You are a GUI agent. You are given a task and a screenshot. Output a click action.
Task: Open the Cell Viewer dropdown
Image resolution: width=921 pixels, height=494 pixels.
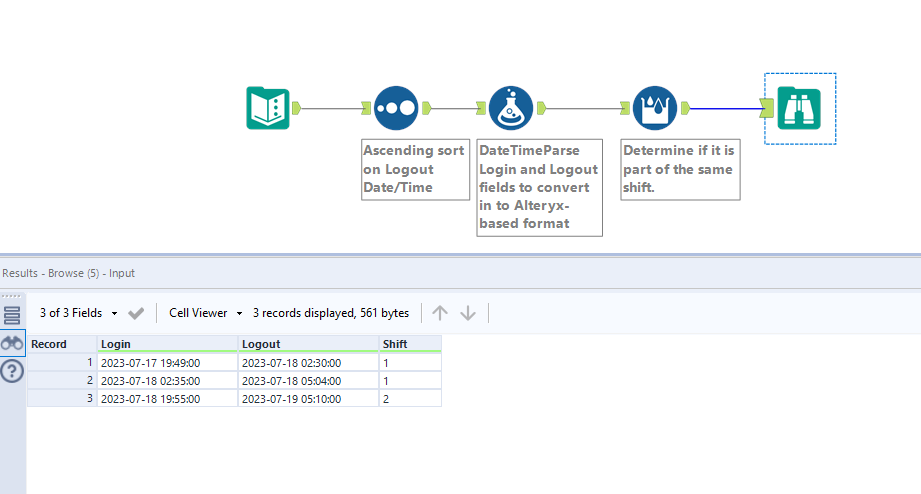206,313
